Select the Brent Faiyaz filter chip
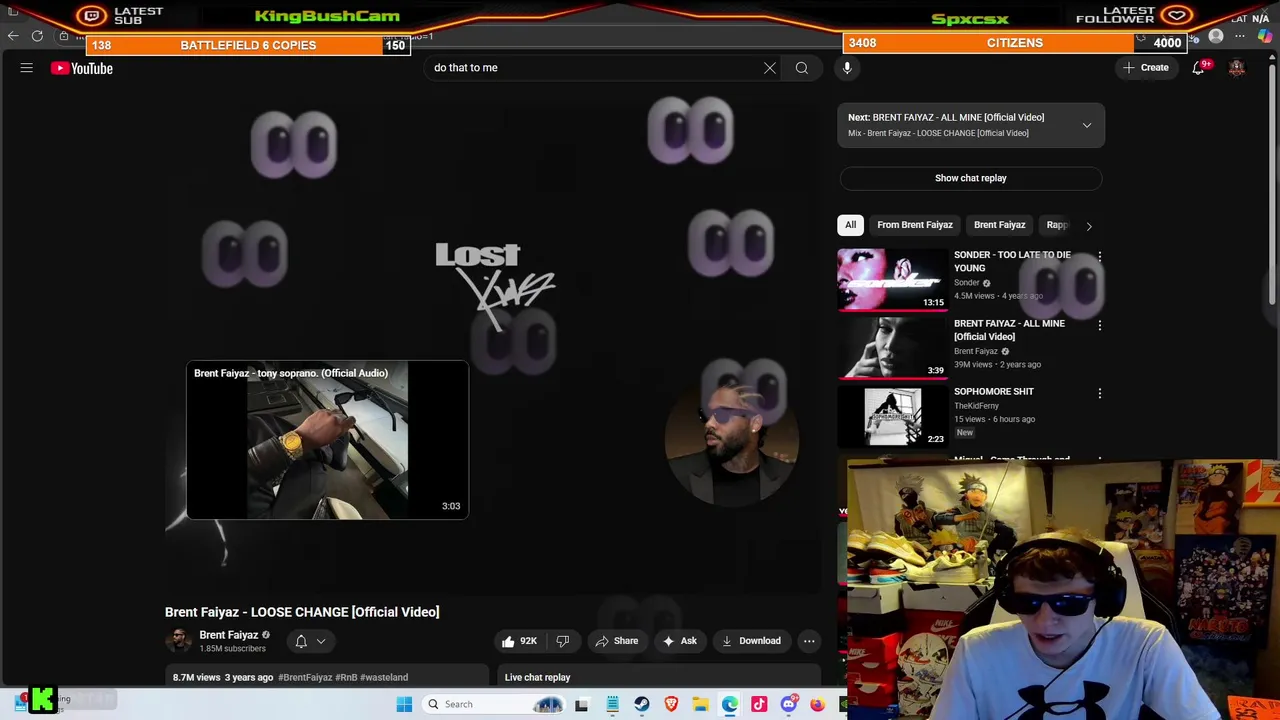Viewport: 1280px width, 720px height. point(999,225)
